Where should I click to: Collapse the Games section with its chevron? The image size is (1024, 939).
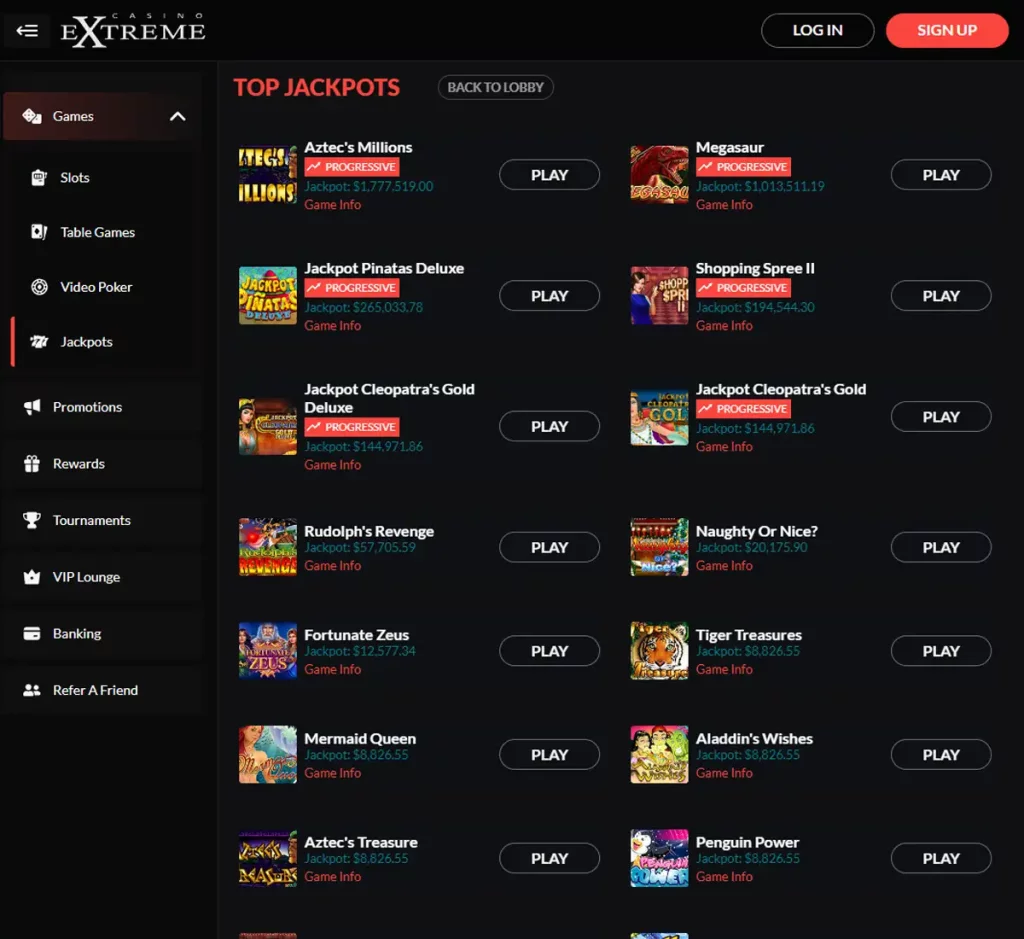(x=178, y=116)
